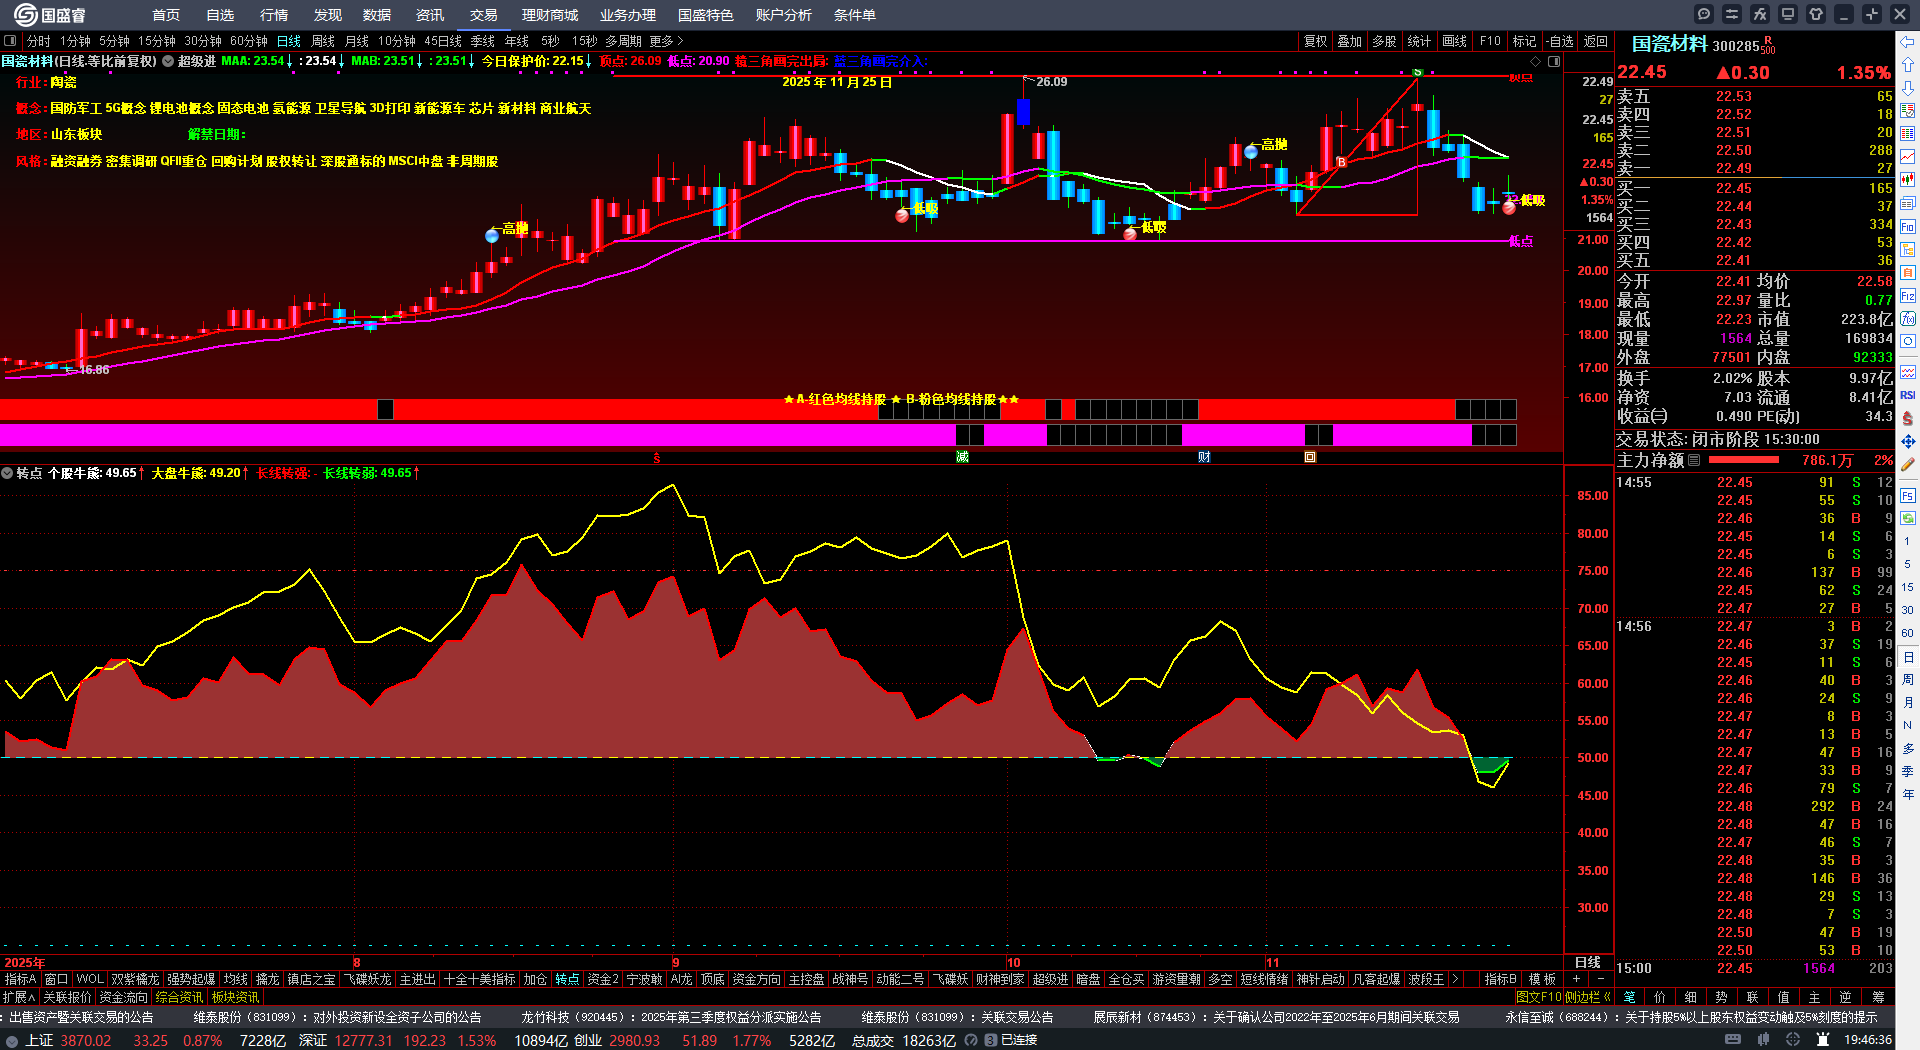This screenshot has height=1050, width=1920.
Task: Switch to the 周线 weekly period tab
Action: click(323, 41)
